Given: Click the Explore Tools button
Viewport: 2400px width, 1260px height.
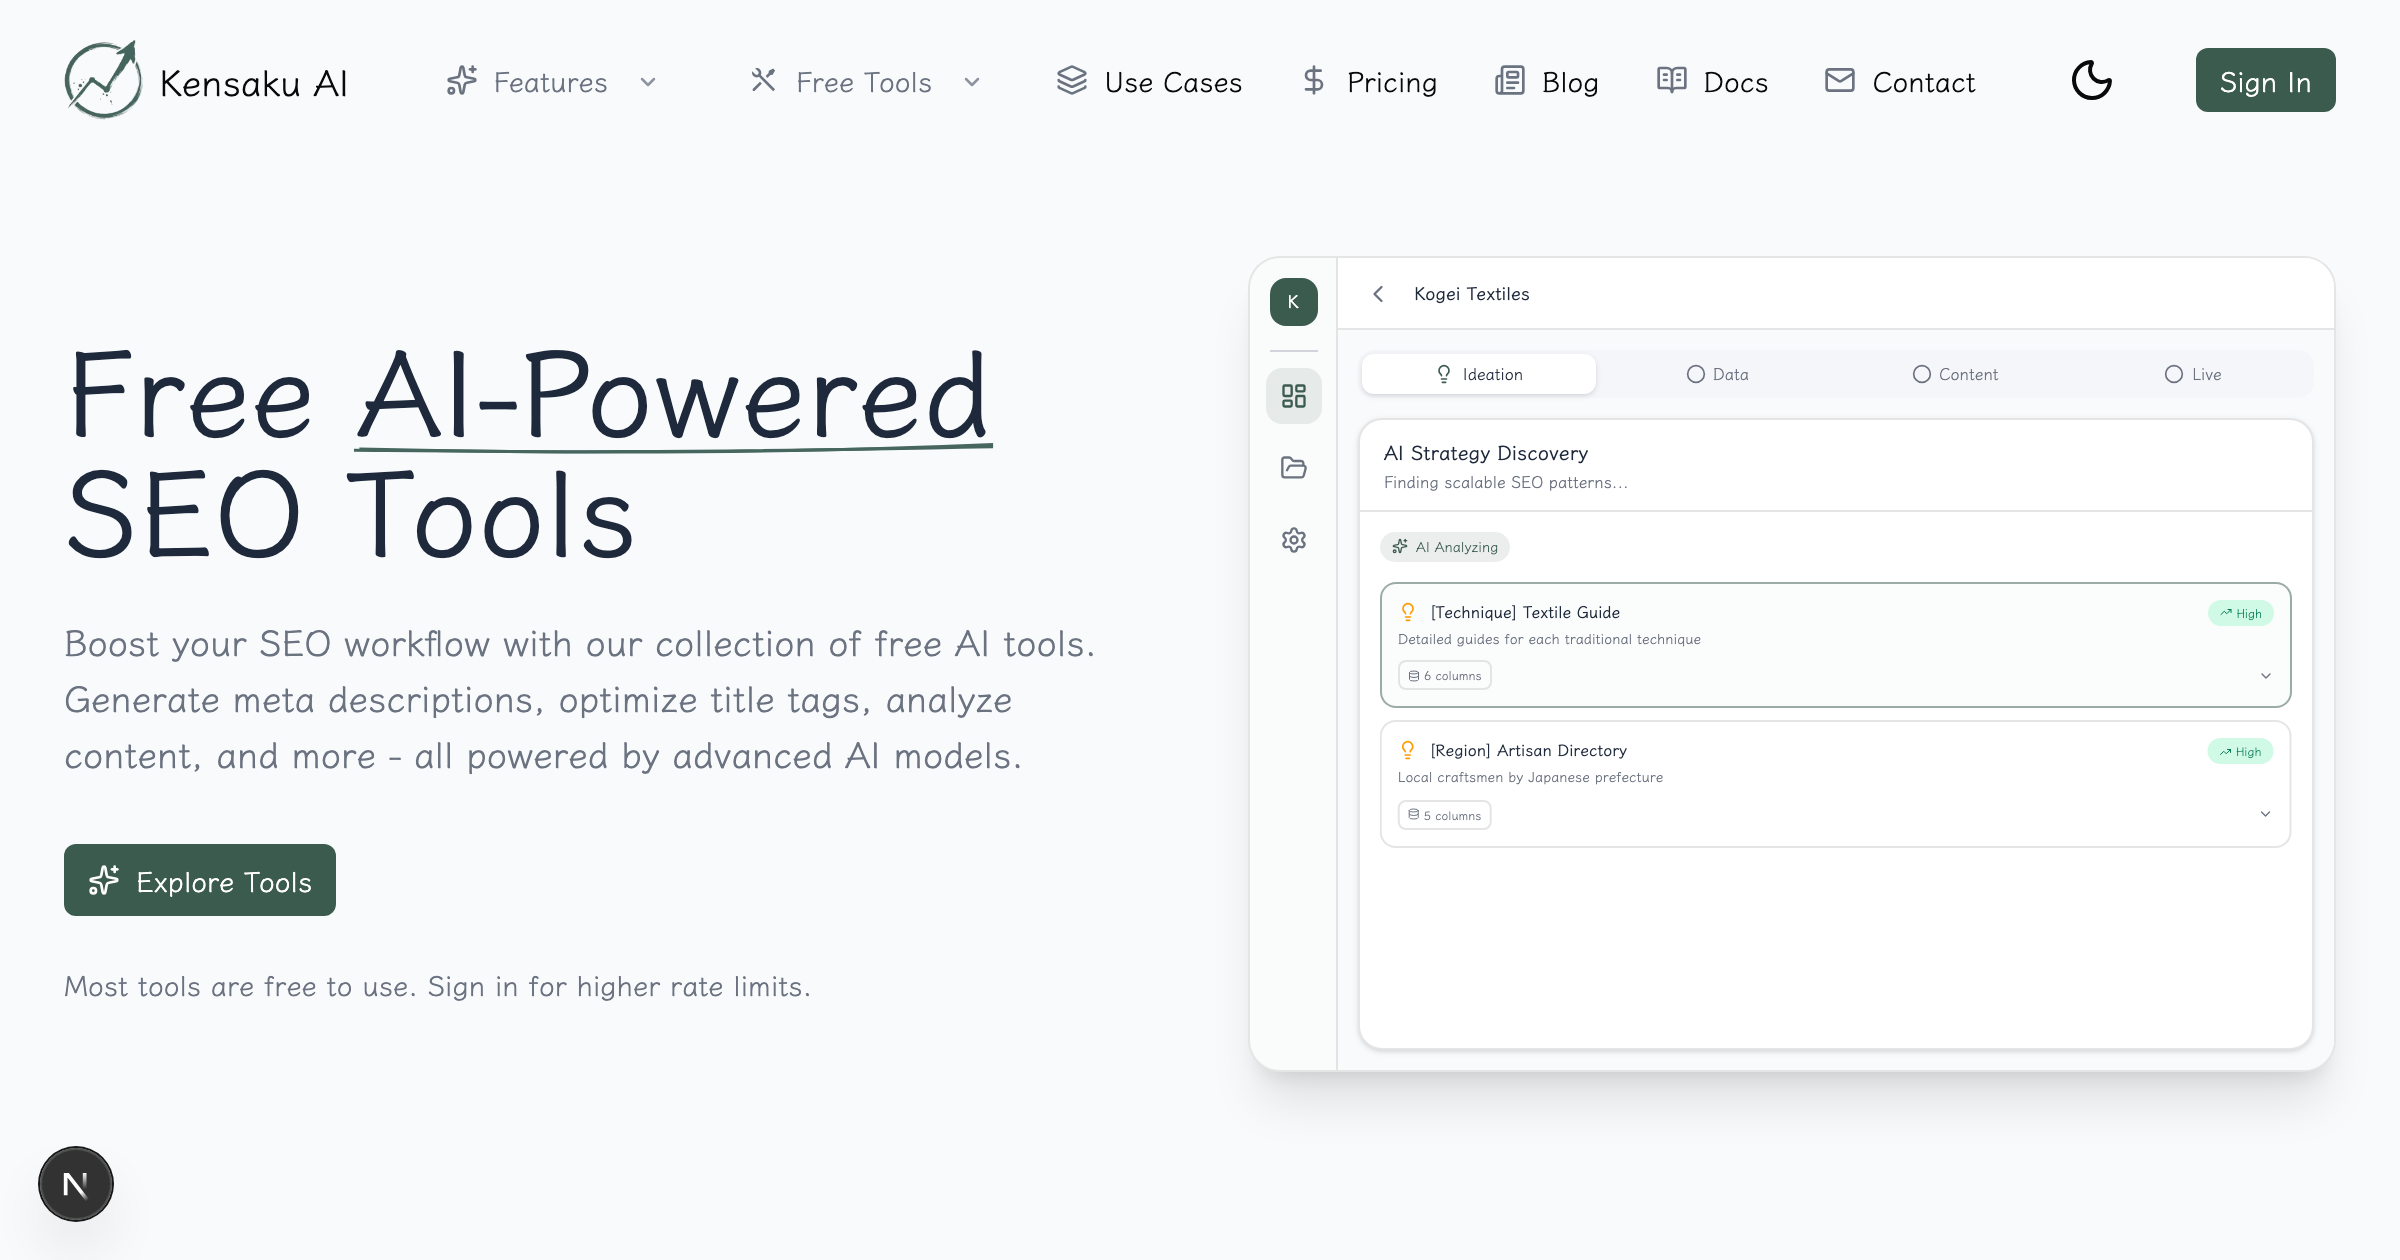Looking at the screenshot, I should (200, 880).
